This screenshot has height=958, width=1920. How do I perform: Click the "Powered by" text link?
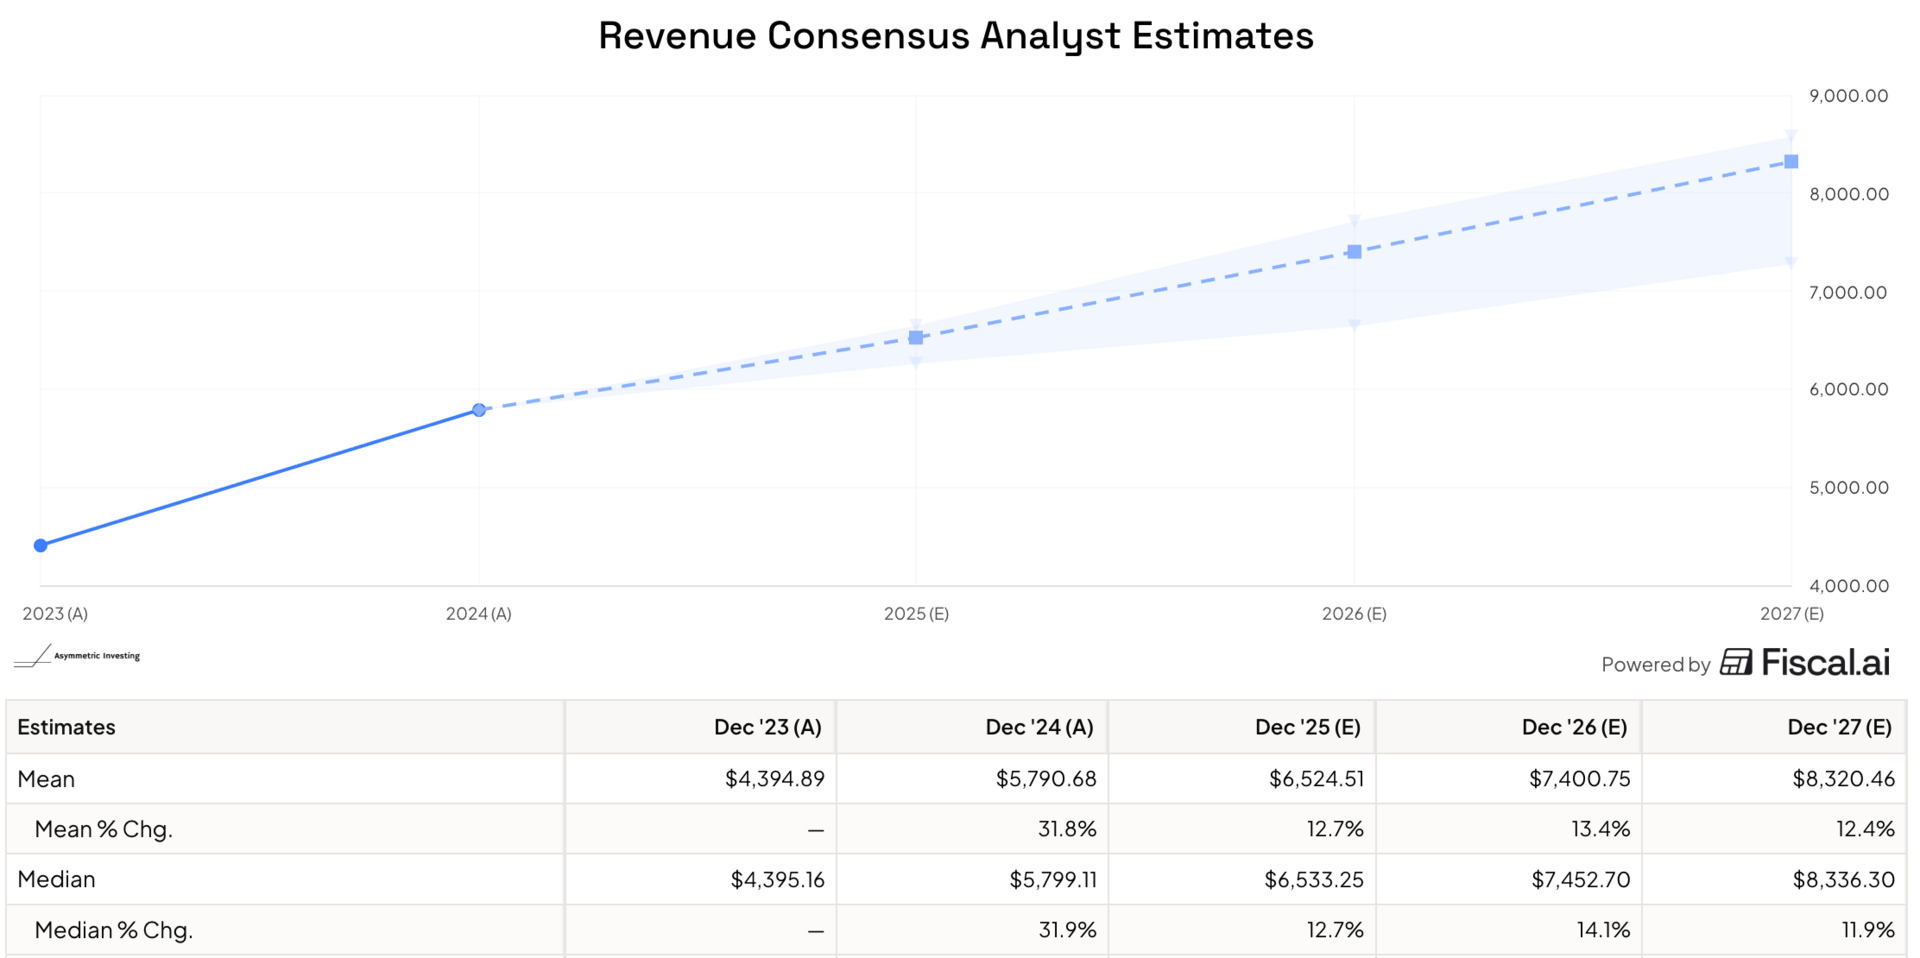[x=1655, y=665]
